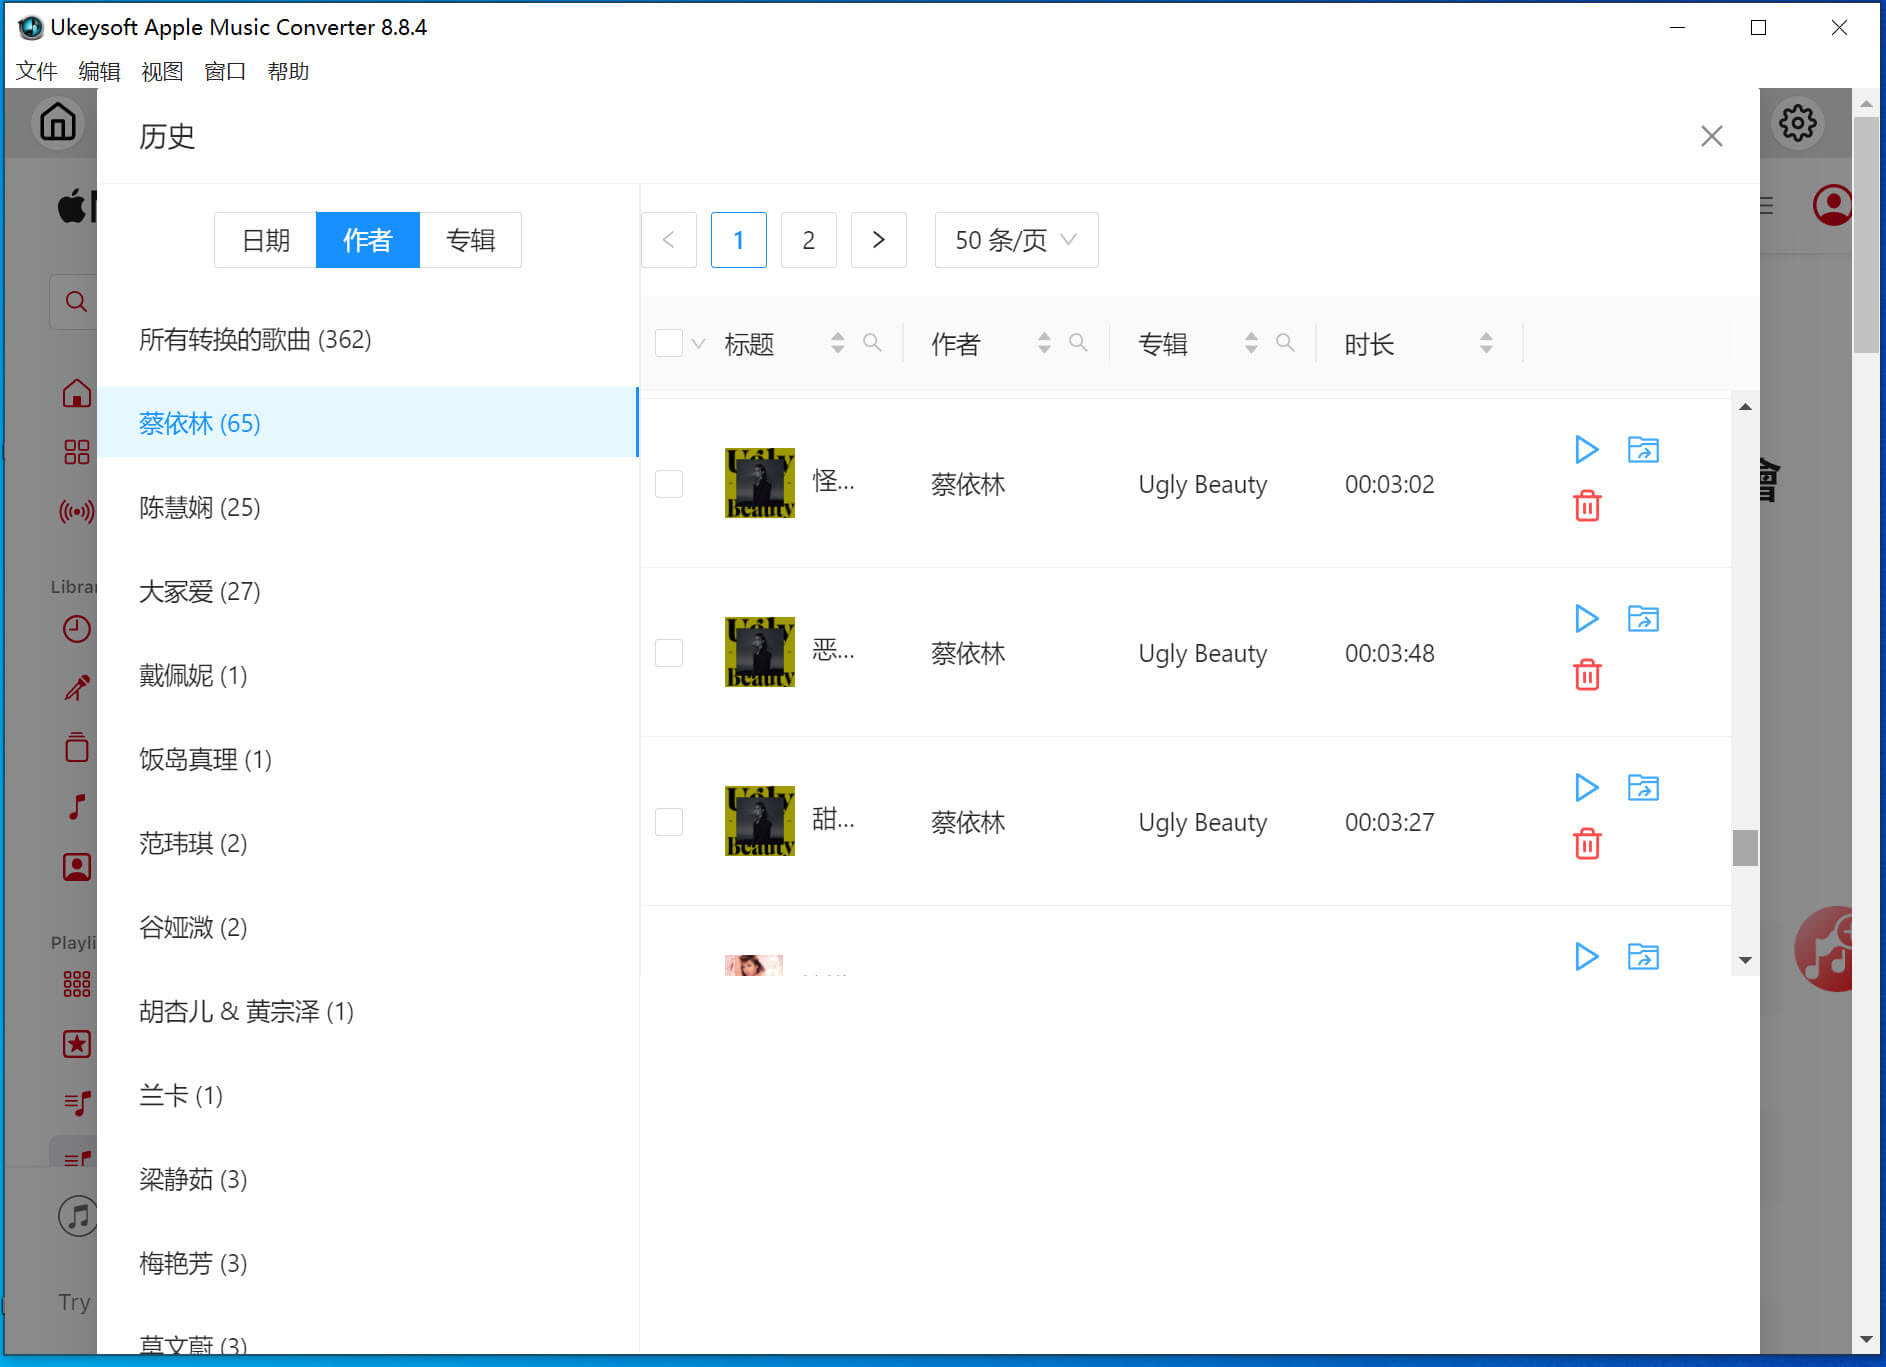1886x1367 pixels.
Task: Delete the 00:03:02 song entry
Action: [x=1587, y=506]
